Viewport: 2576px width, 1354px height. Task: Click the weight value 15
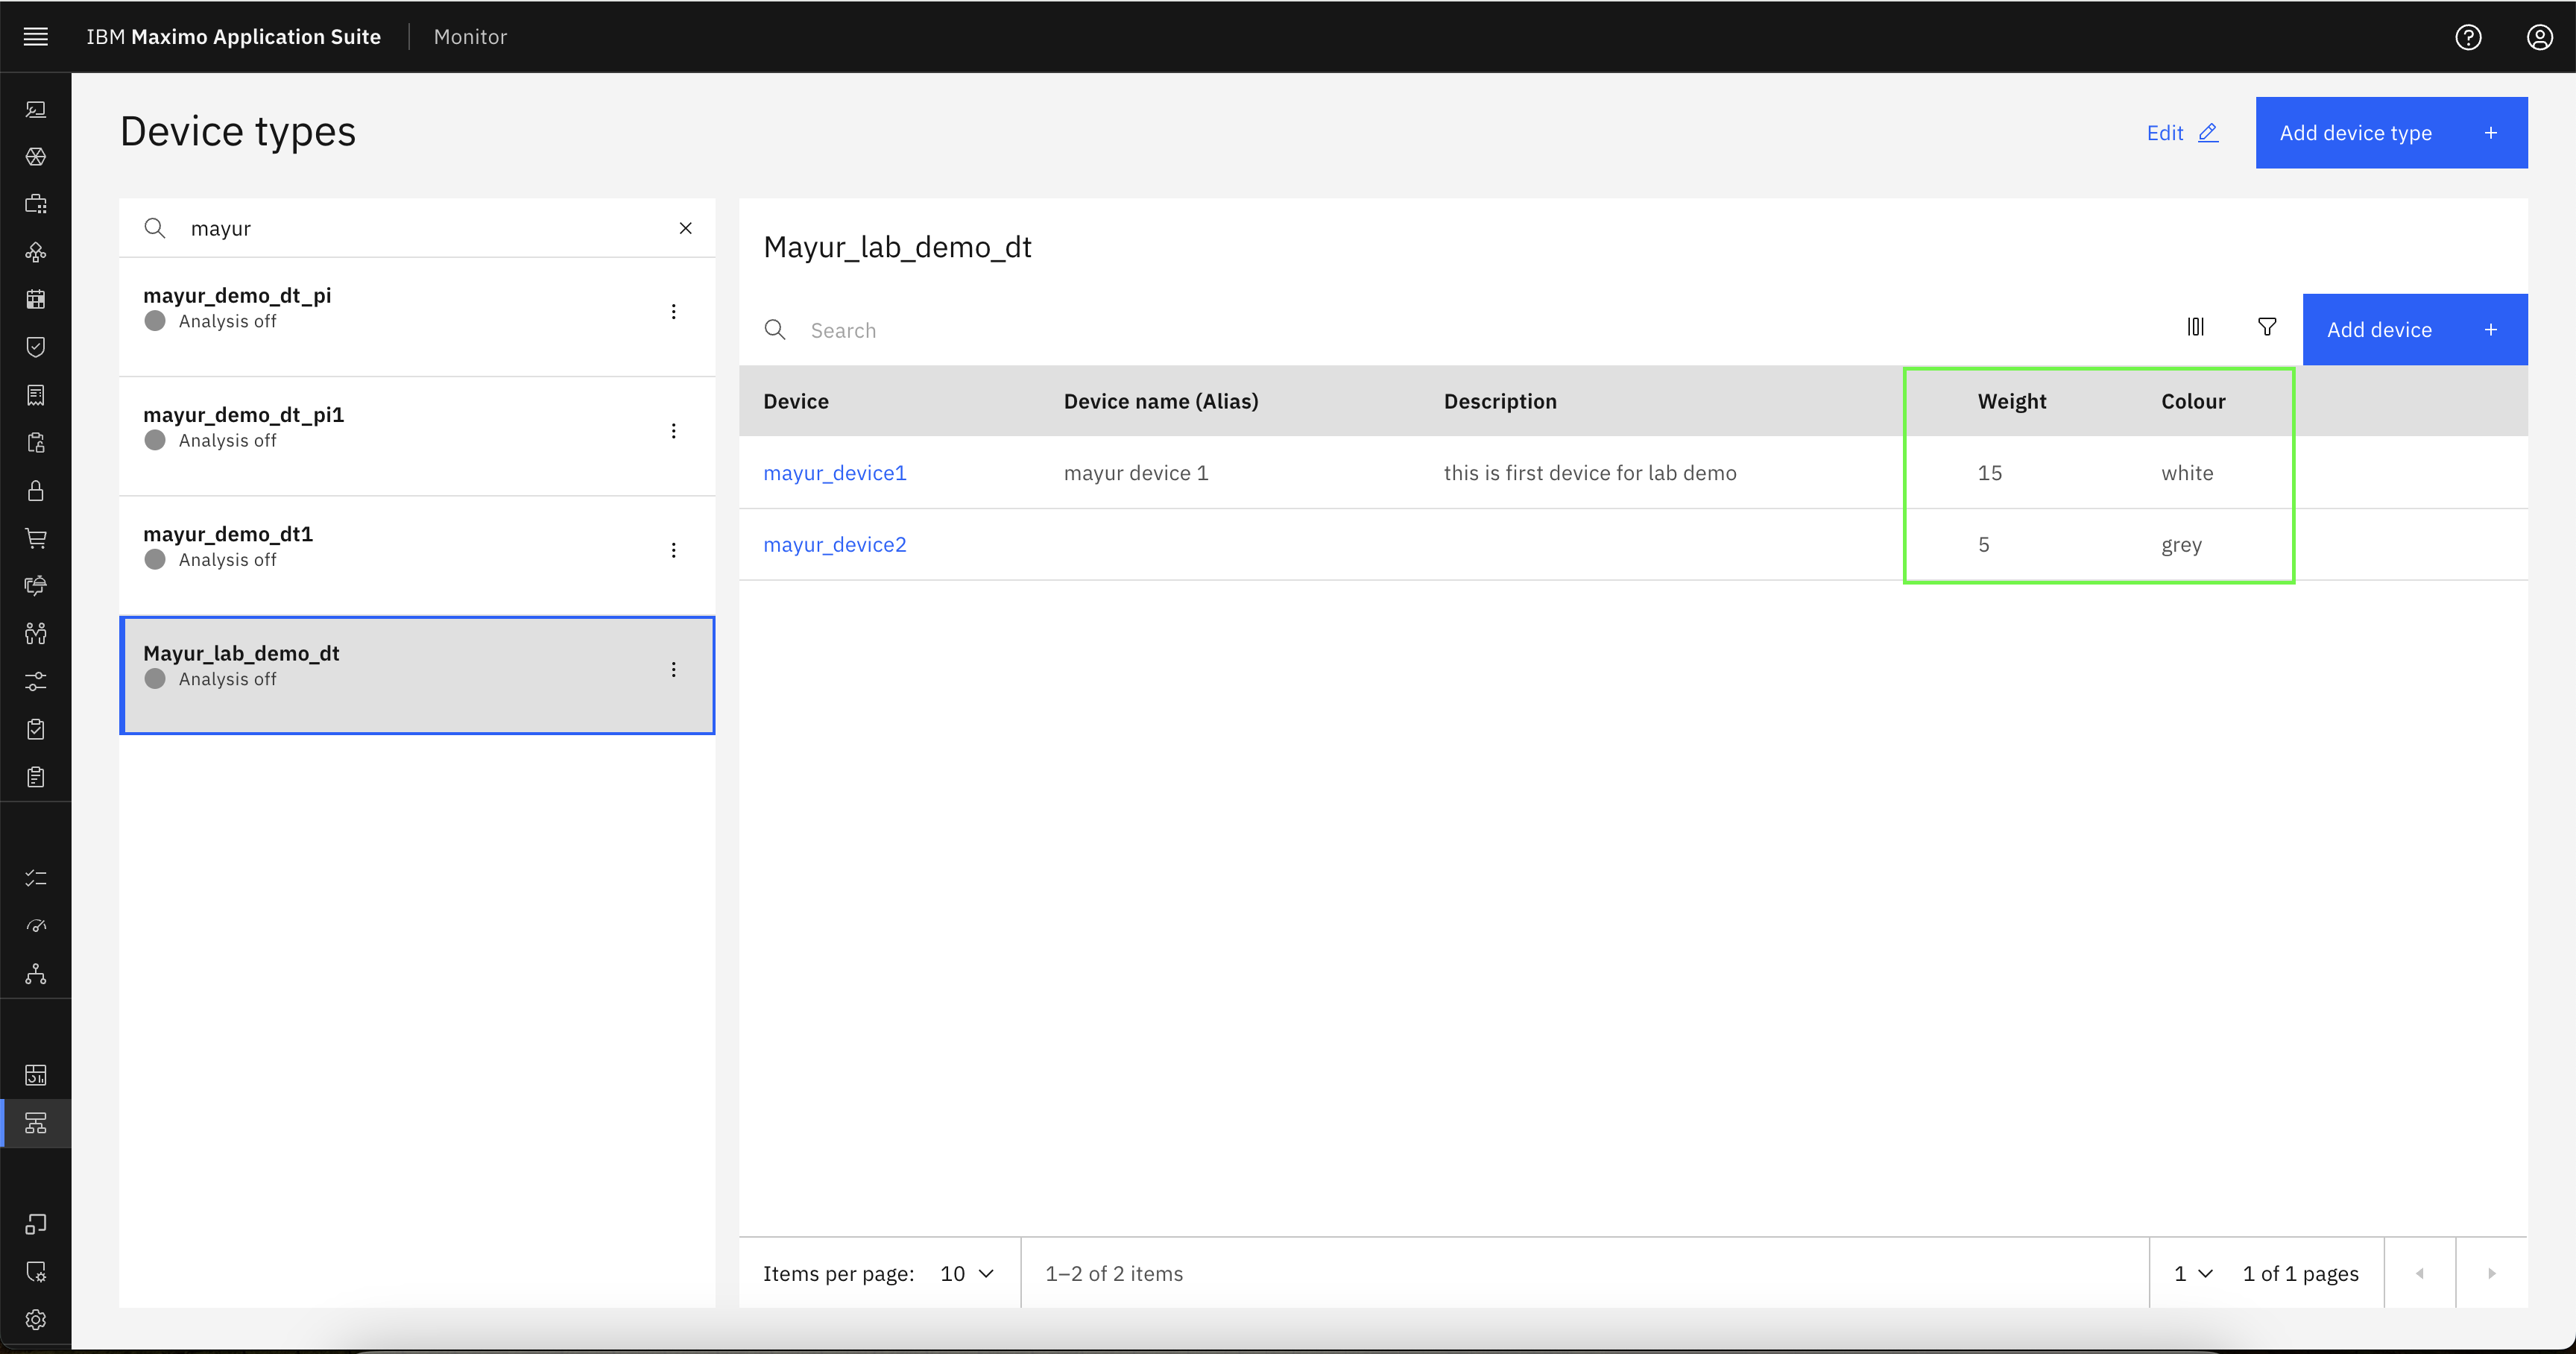tap(1989, 473)
